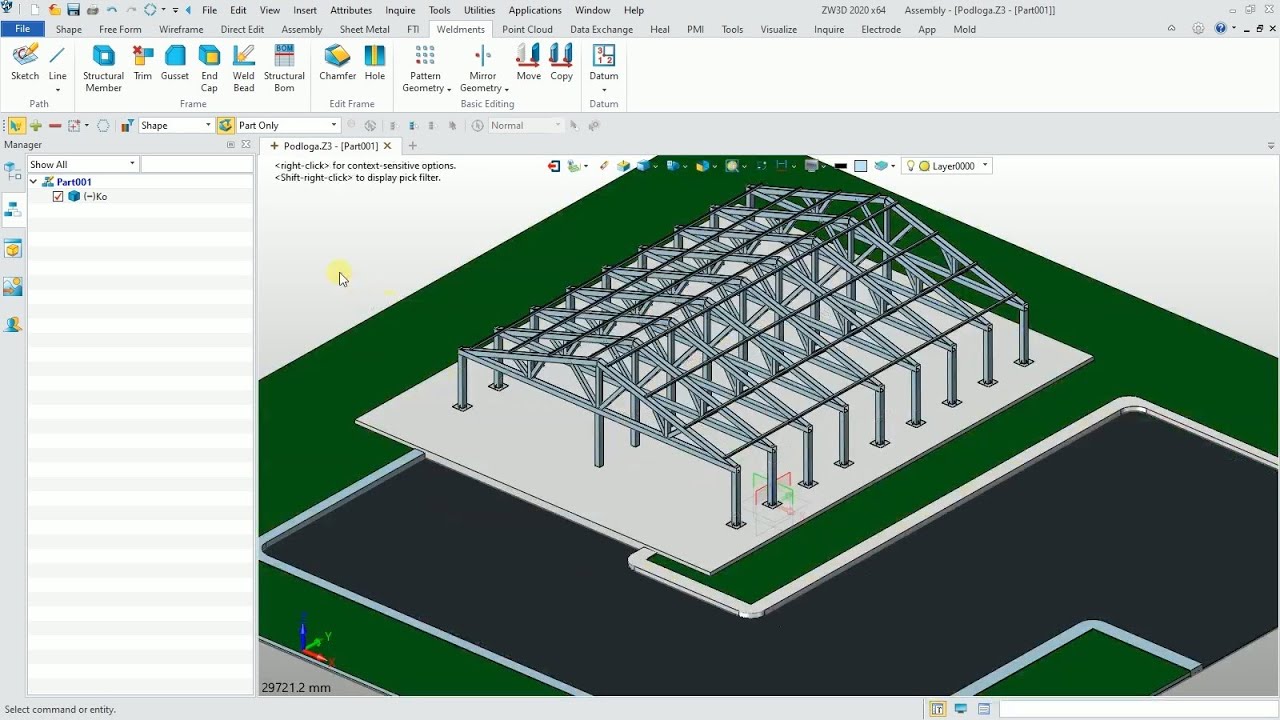Open the Inquire menu in the menu bar
Image resolution: width=1280 pixels, height=720 pixels.
[x=400, y=10]
